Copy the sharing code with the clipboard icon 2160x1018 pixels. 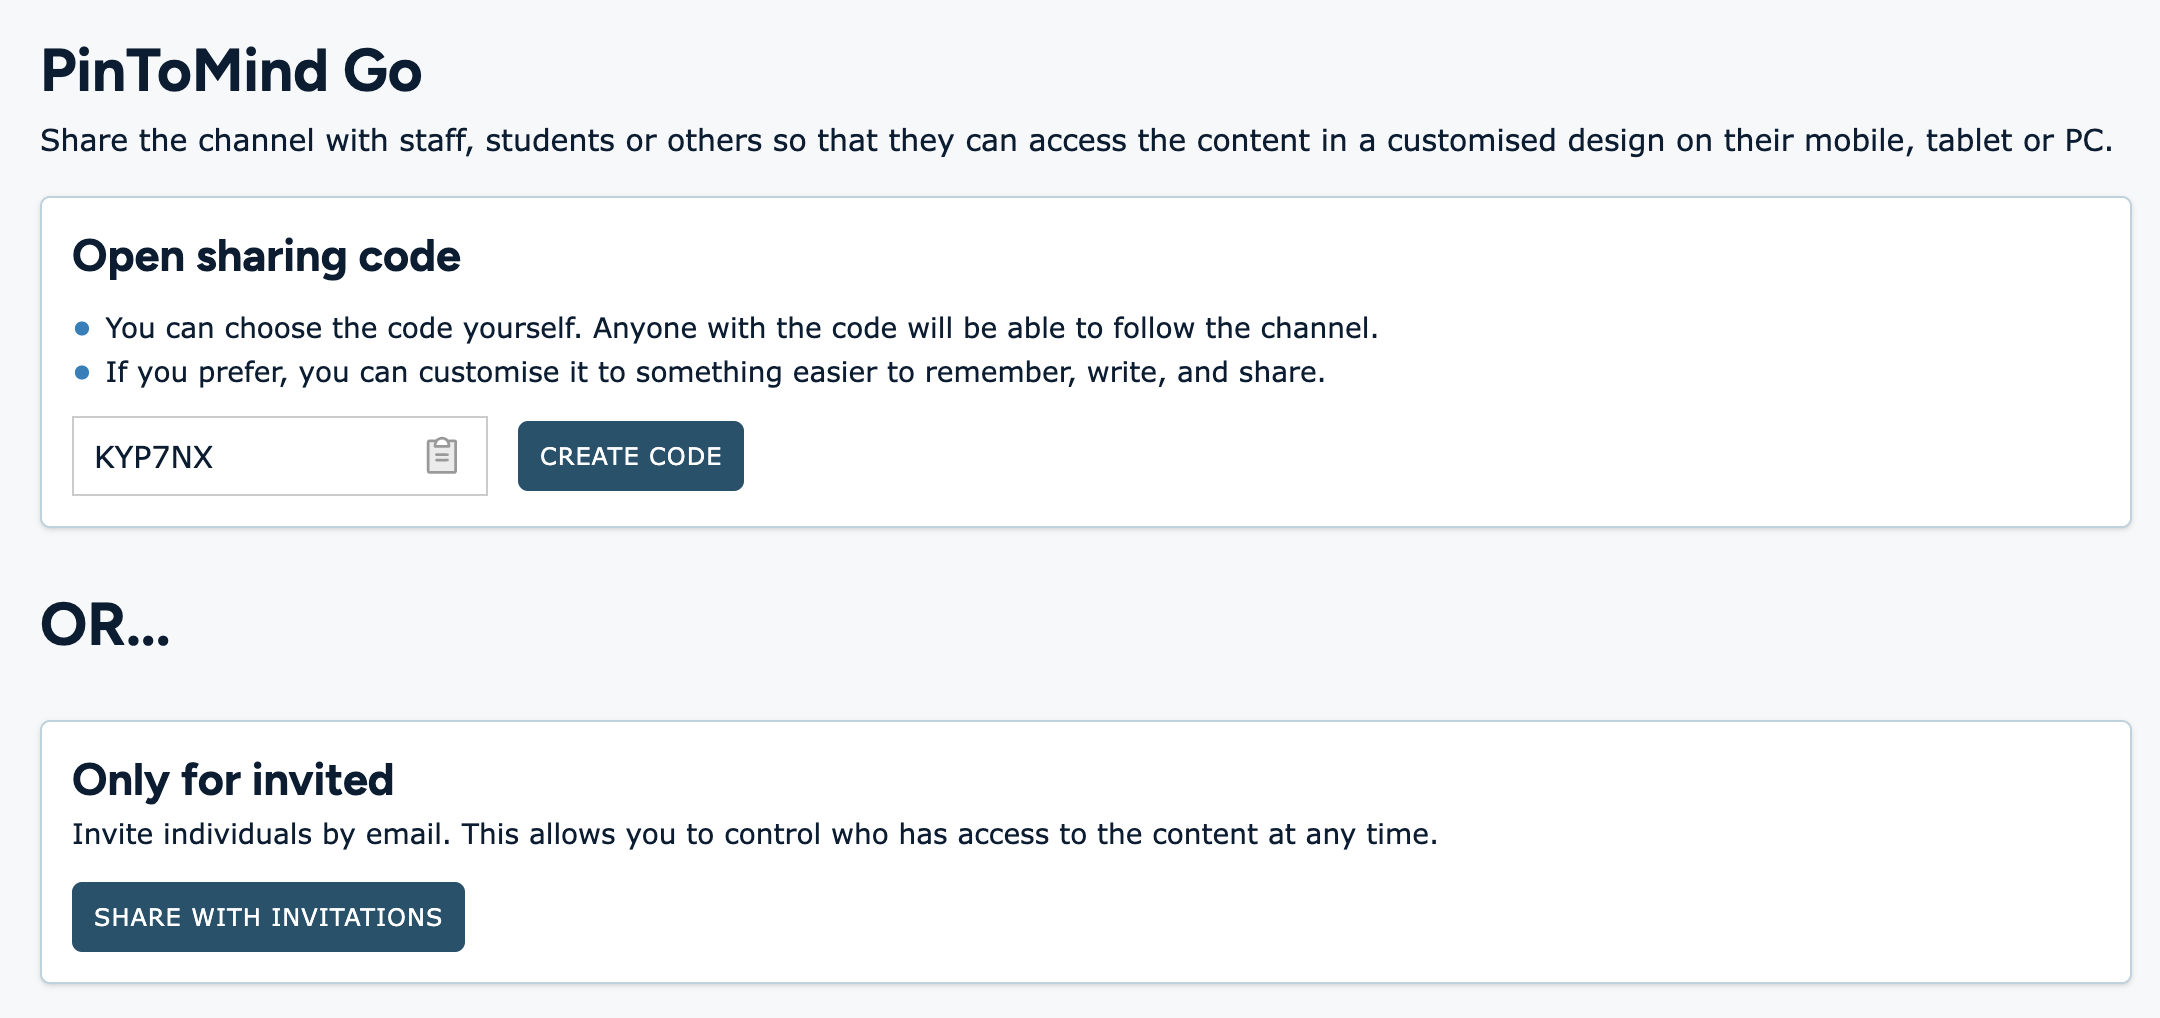442,456
